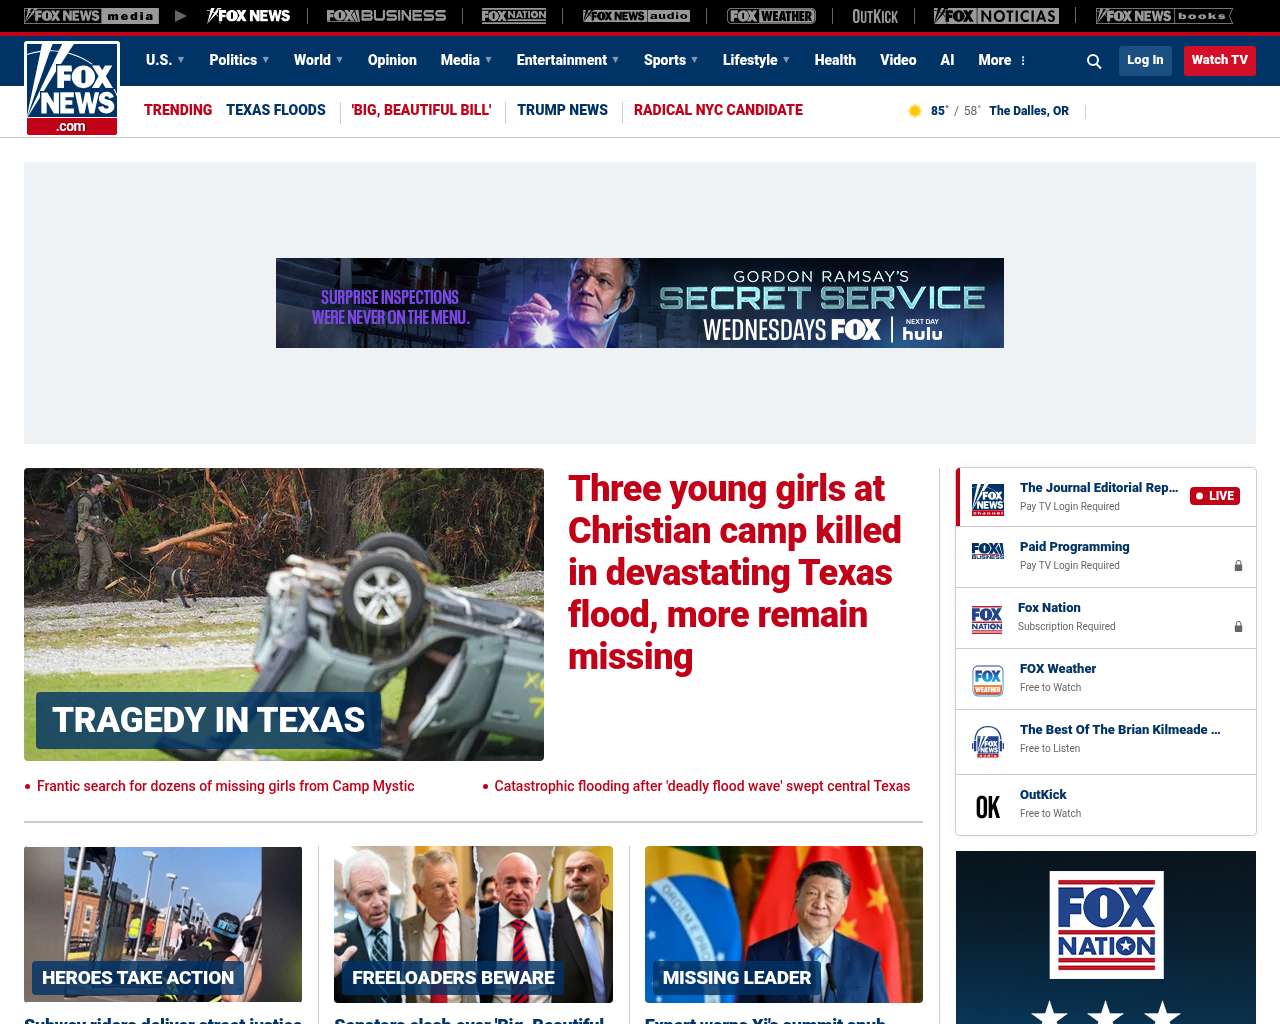Click the Gordon Ramsay's Secret Service ad banner

tap(640, 303)
